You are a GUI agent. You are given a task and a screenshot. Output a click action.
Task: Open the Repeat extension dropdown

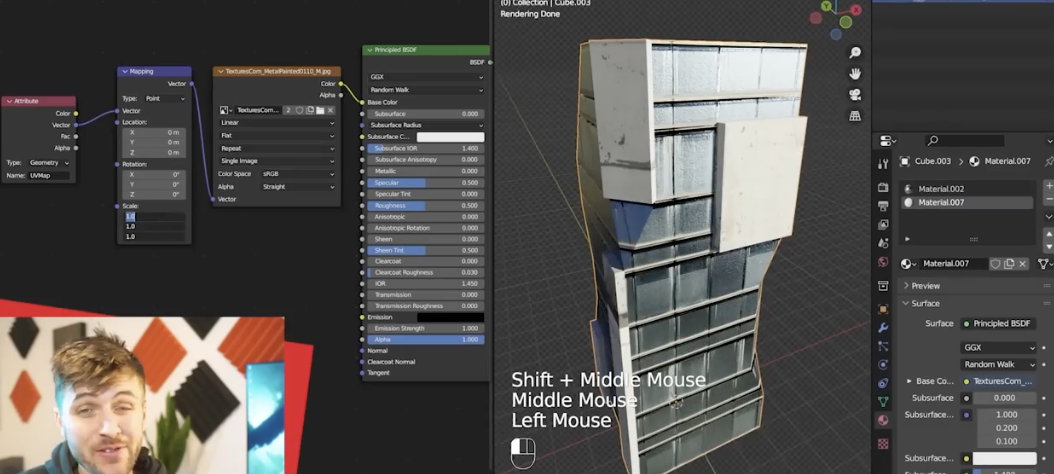click(x=277, y=149)
